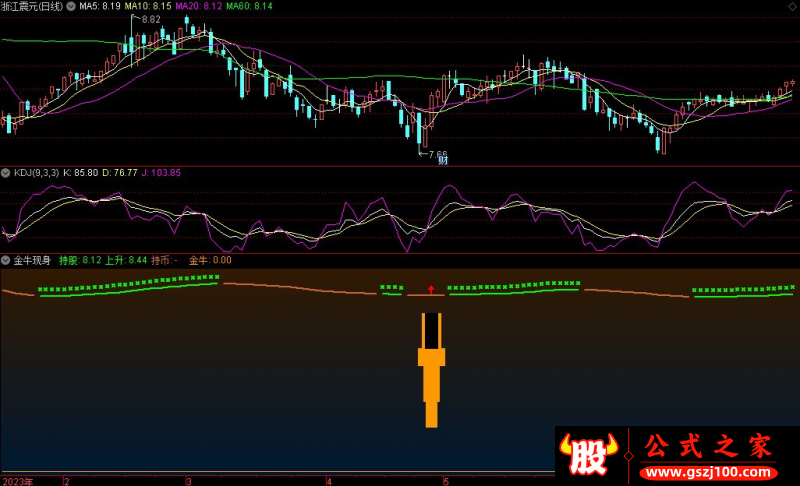This screenshot has width=800, height=486.
Task: Click month 5 marker on time axis
Action: tap(446, 480)
